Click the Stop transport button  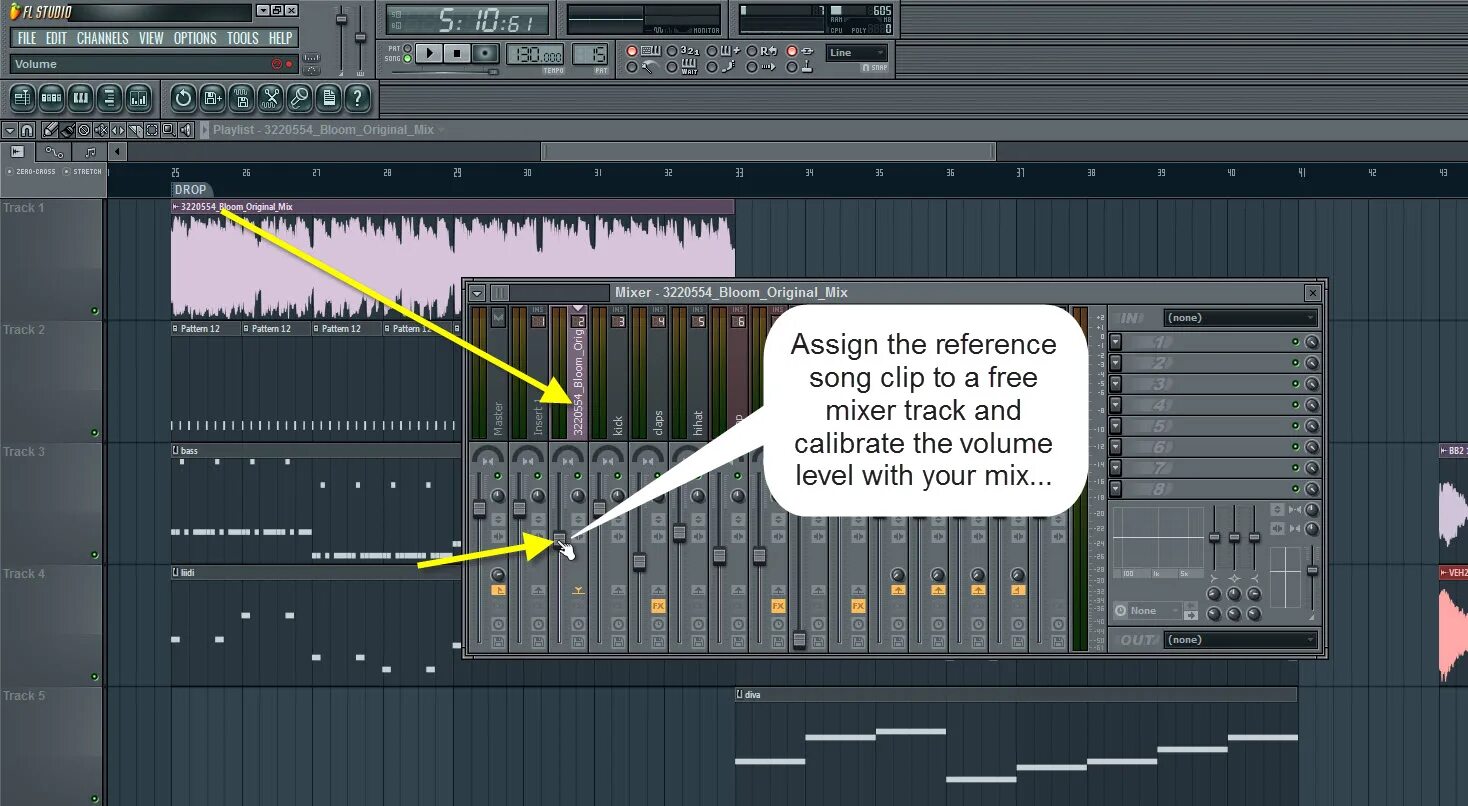point(457,53)
